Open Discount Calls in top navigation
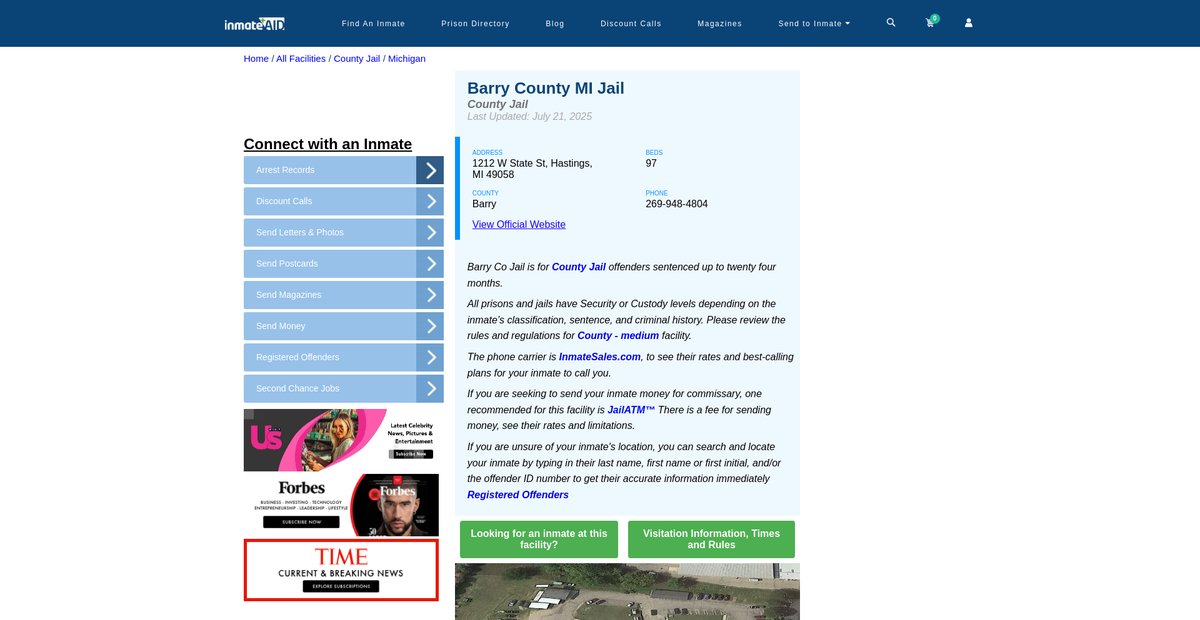This screenshot has width=1200, height=620. [631, 23]
